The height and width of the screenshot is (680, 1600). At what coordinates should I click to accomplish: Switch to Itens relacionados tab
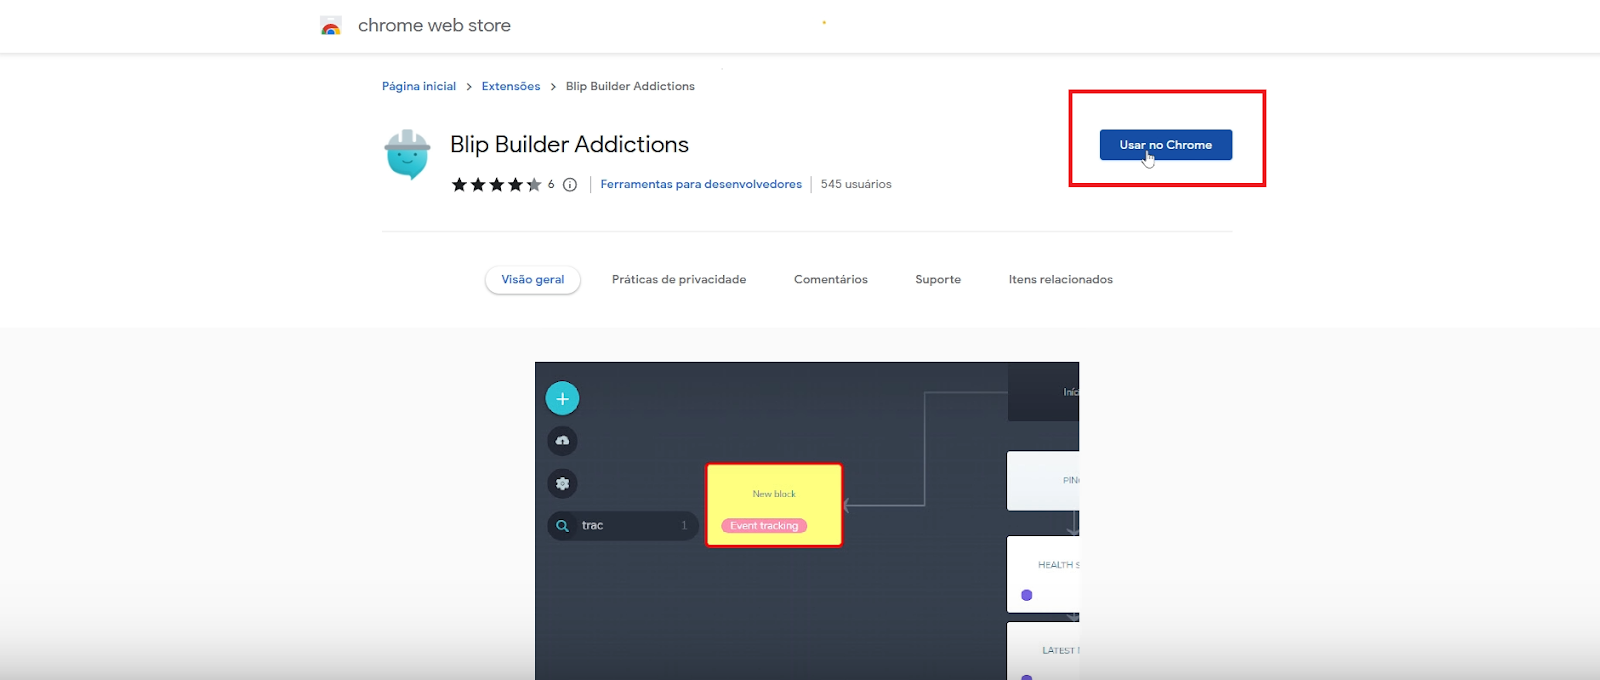[x=1061, y=280]
